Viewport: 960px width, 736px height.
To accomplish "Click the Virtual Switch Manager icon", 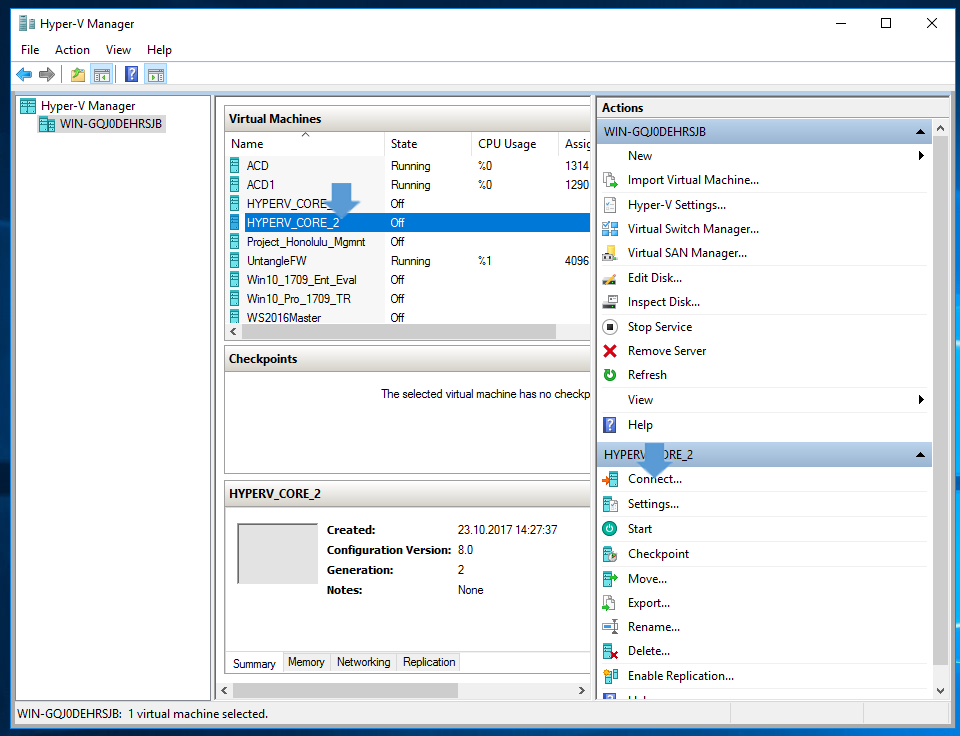I will [x=610, y=229].
